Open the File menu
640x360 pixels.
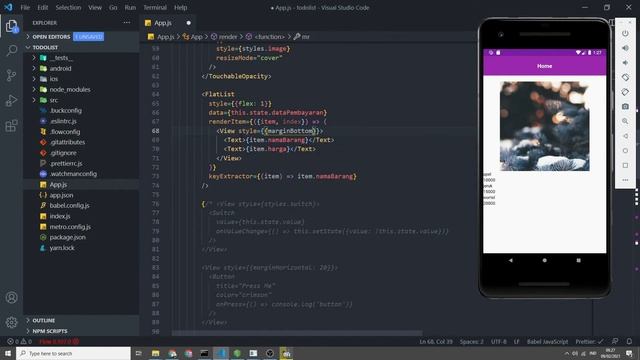[25, 7]
